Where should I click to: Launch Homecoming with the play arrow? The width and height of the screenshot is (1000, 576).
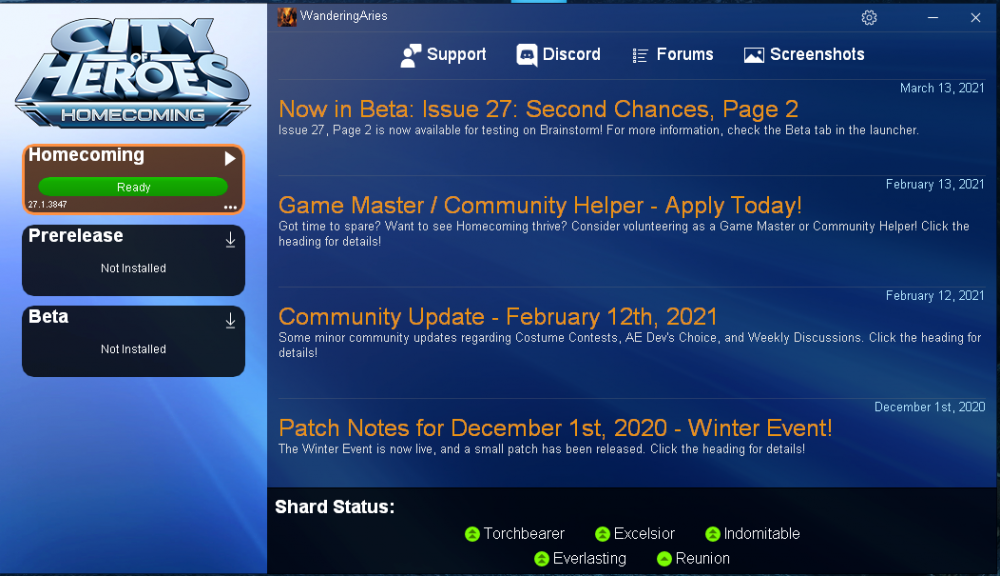(230, 157)
